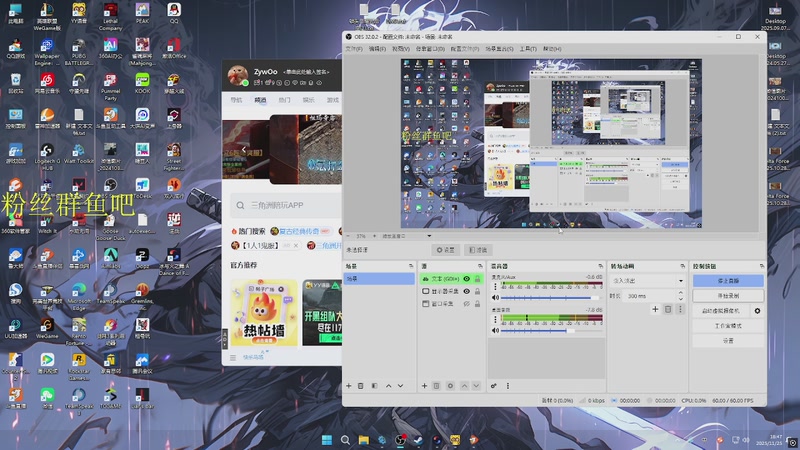This screenshot has width=800, height=450.
Task: Open the preview scaling dropdown
Action: click(x=407, y=236)
